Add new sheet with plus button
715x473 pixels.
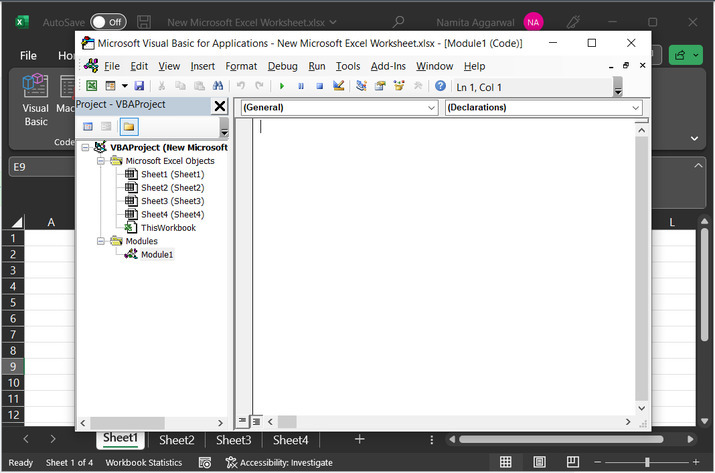tap(359, 439)
